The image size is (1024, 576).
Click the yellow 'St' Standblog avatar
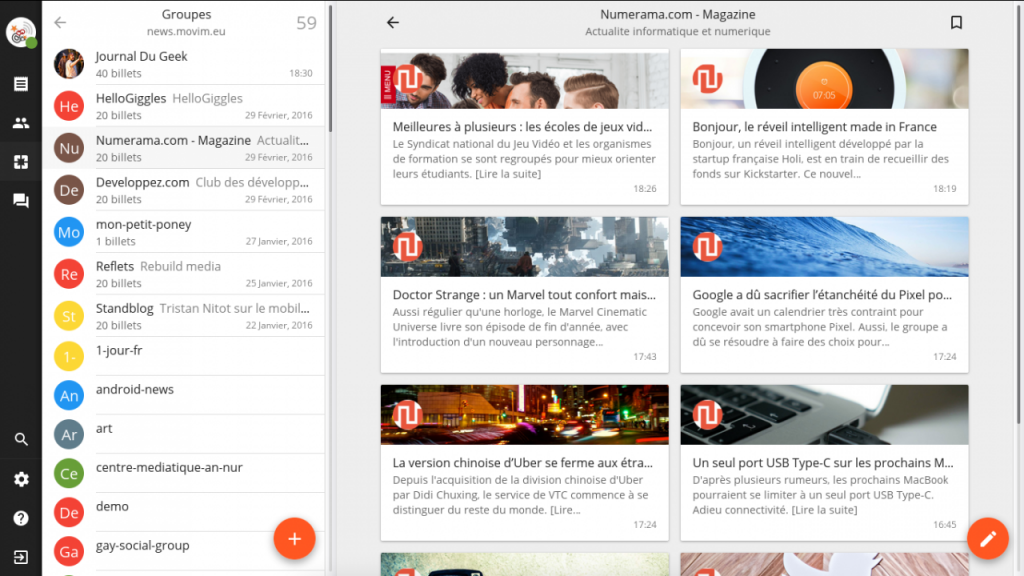69,316
